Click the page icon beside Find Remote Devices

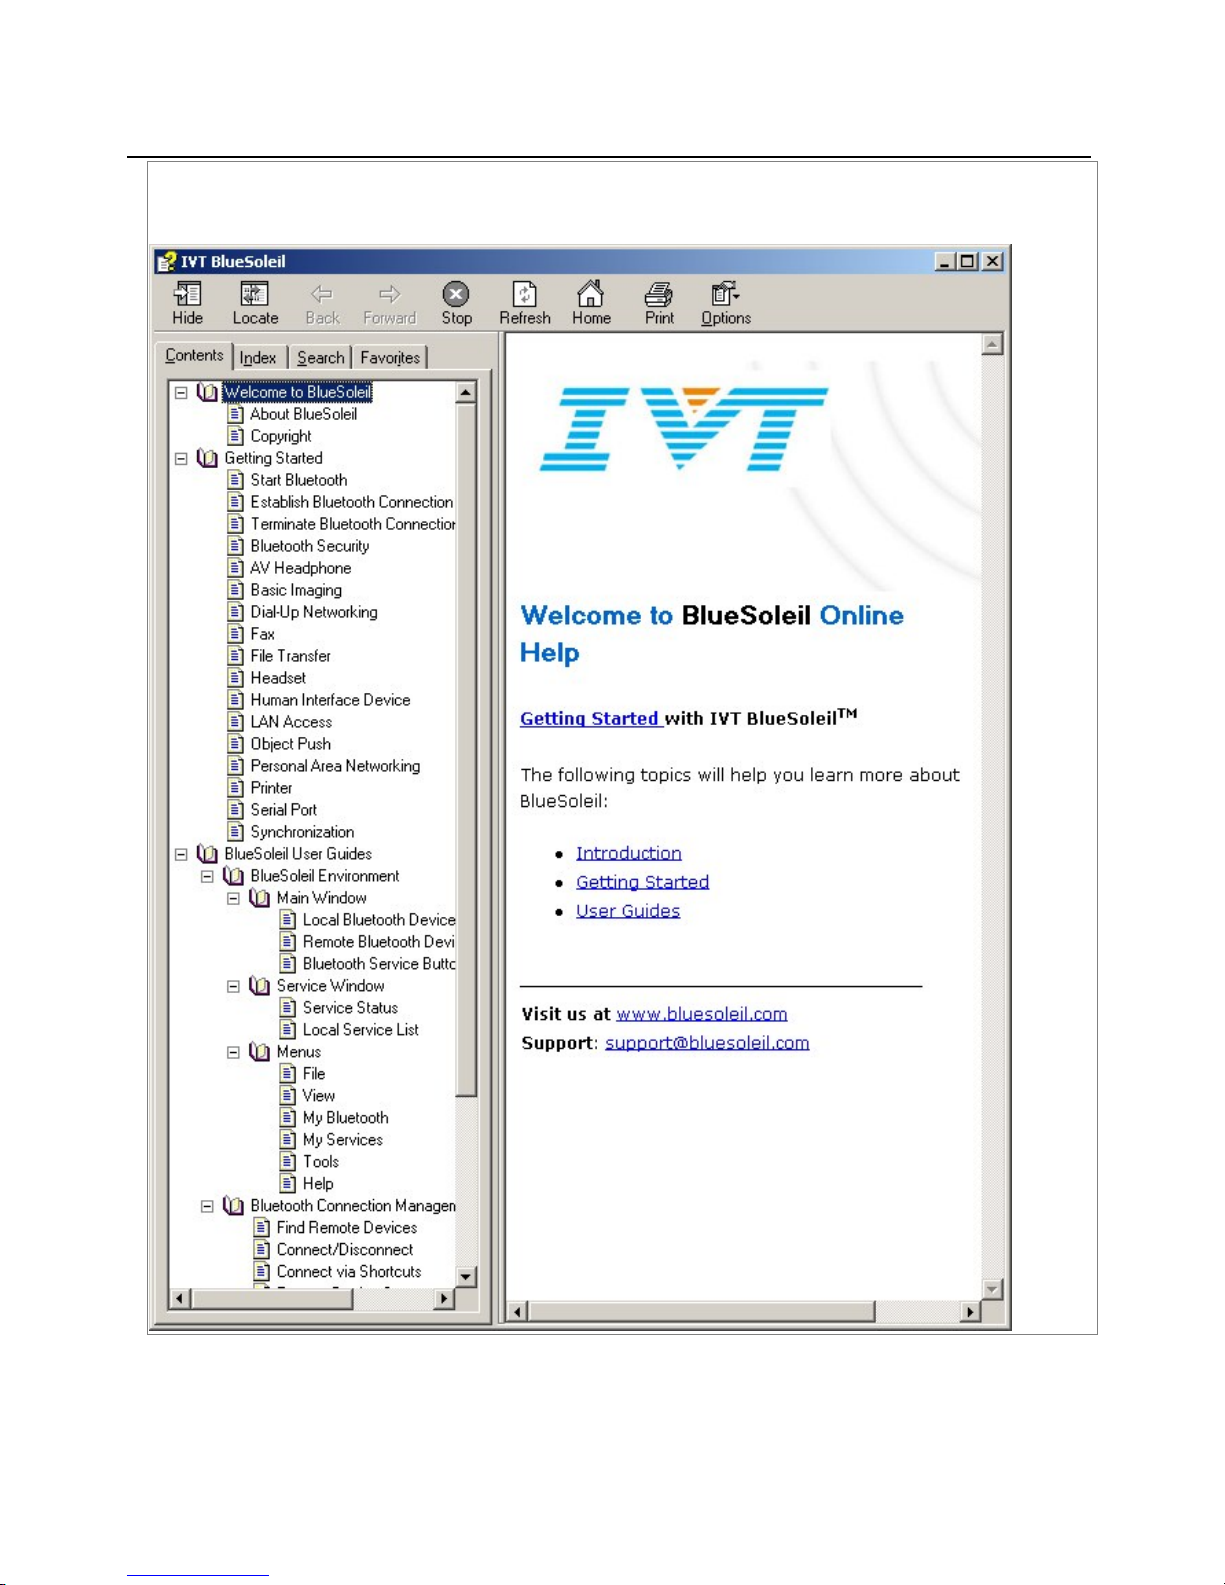pyautogui.click(x=262, y=1228)
